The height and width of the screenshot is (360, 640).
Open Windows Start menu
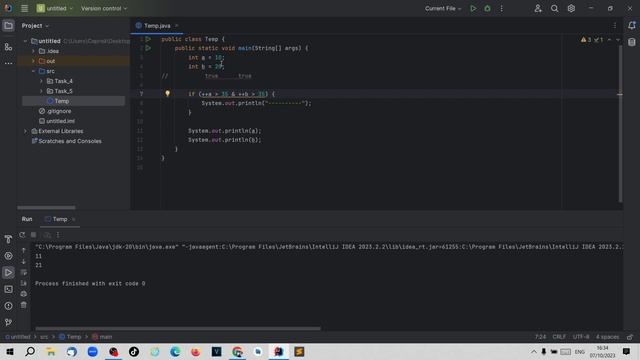tap(10, 351)
